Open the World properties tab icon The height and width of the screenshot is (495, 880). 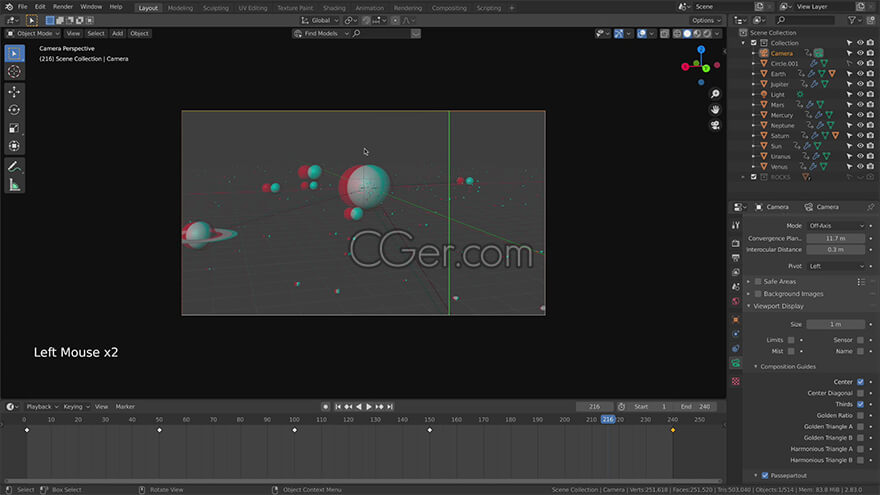pos(736,301)
